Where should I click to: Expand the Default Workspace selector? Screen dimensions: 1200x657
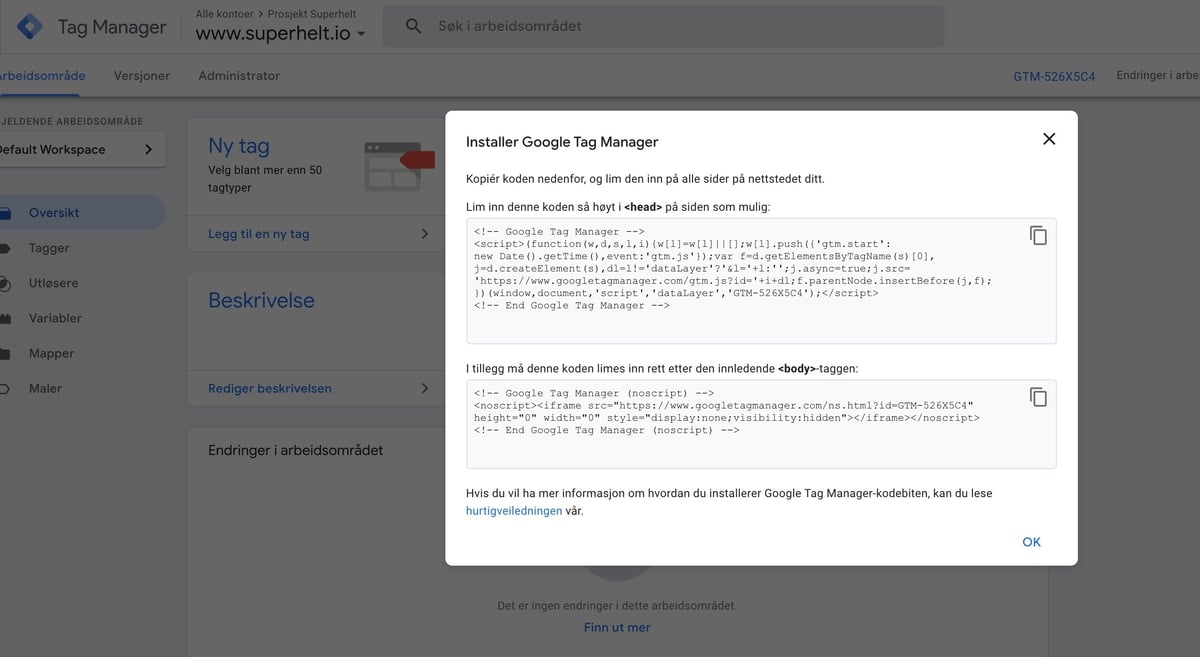80,149
